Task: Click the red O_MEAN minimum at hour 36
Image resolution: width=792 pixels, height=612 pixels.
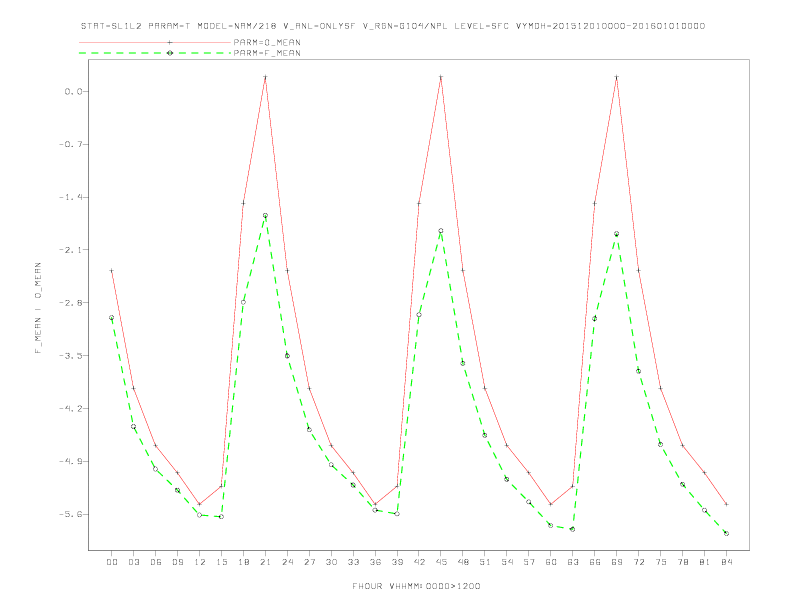Action: point(375,504)
